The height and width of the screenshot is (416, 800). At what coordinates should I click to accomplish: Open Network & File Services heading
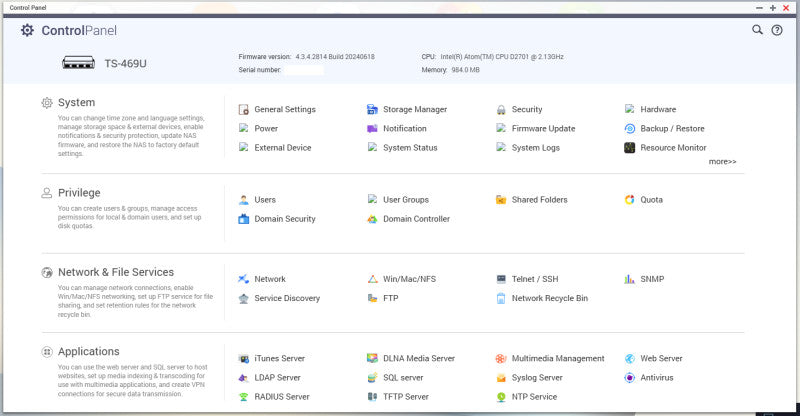116,272
